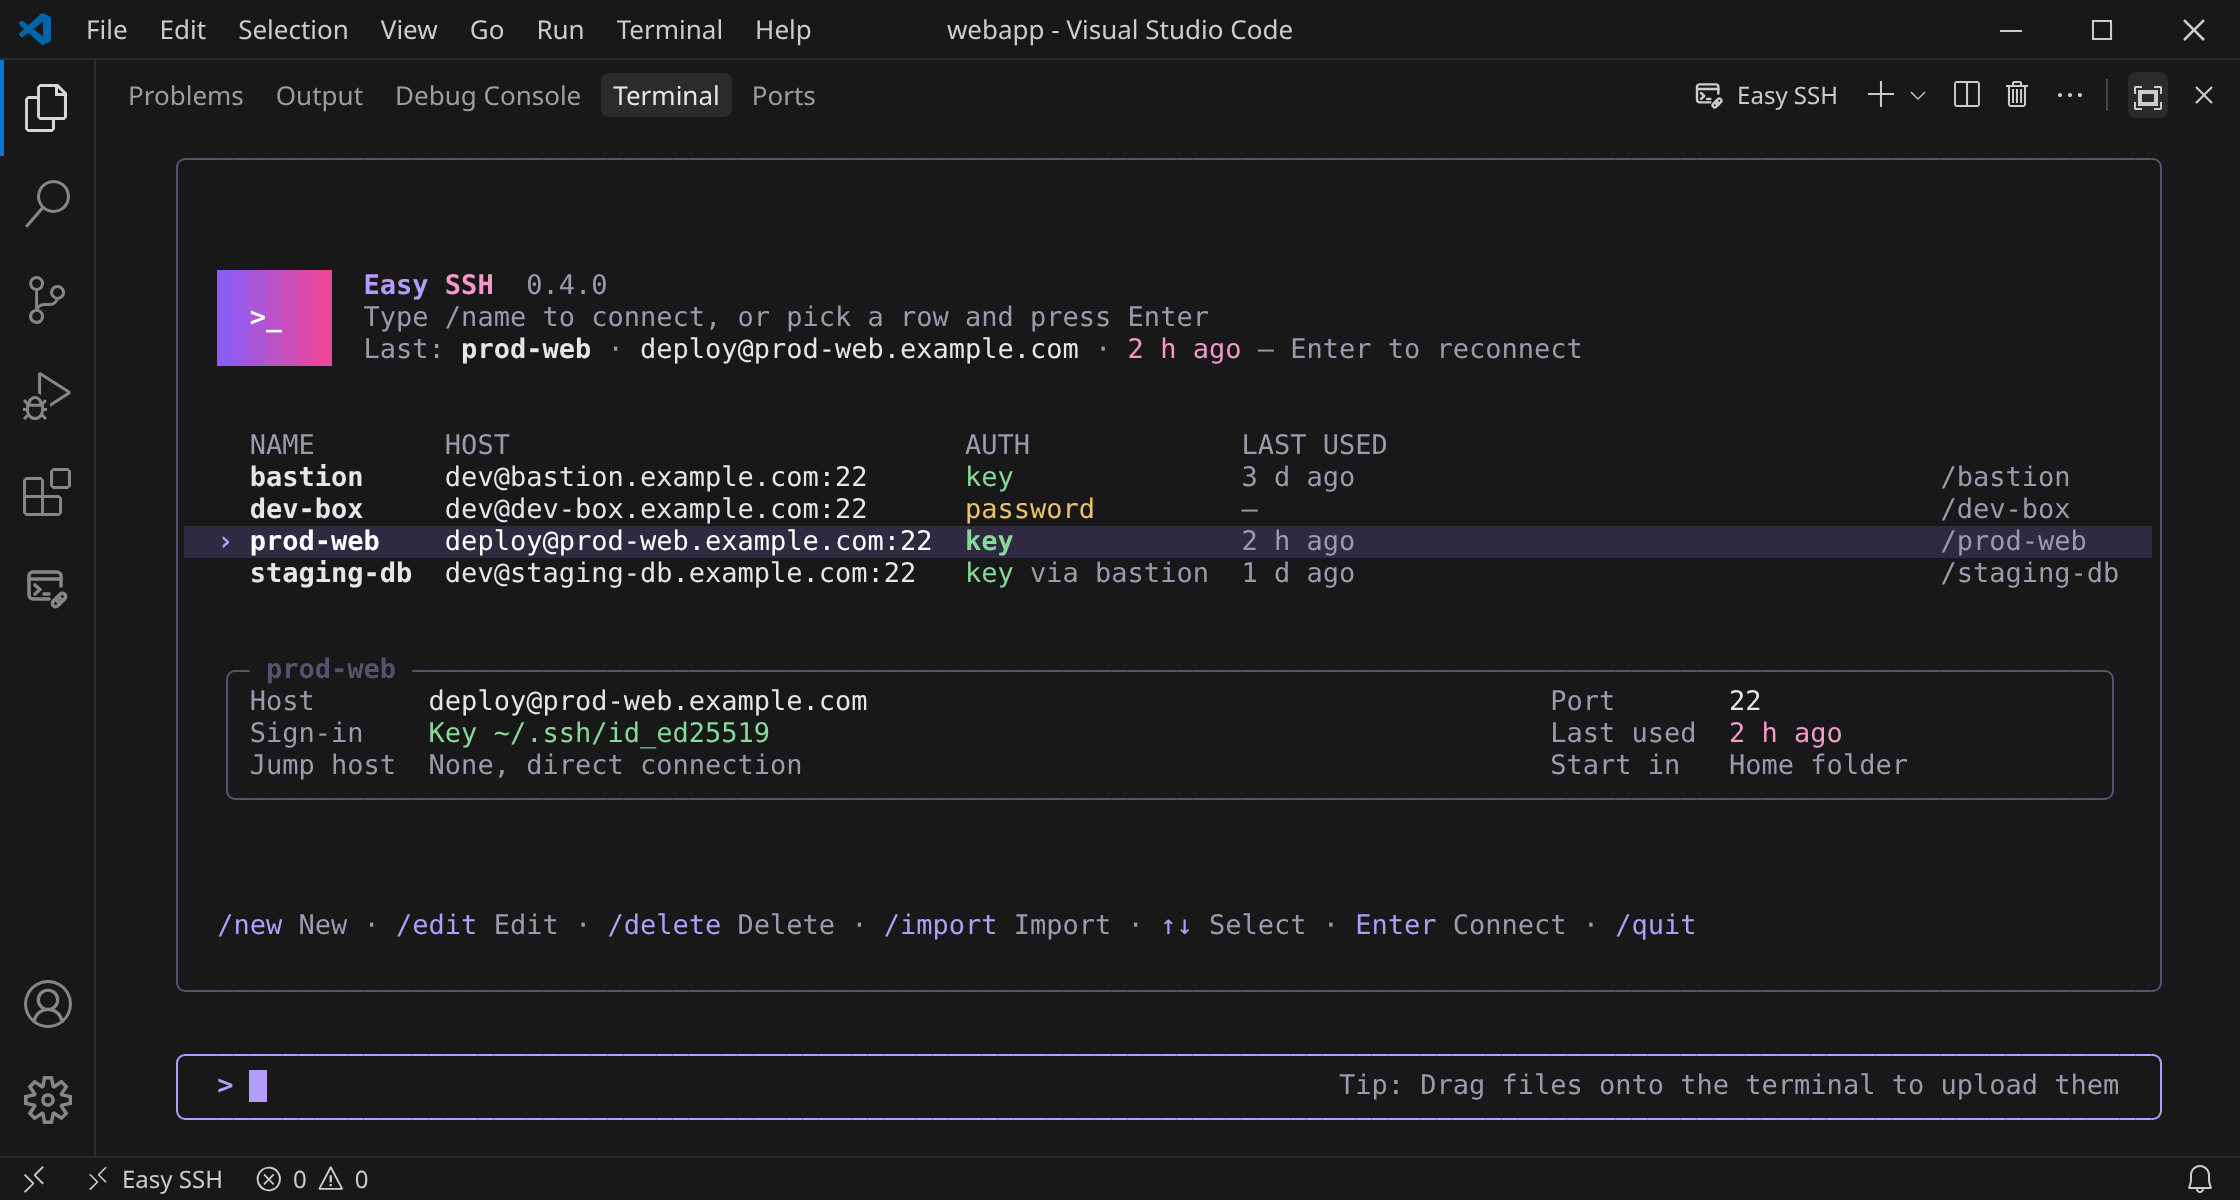Click the /delete command hint
This screenshot has height=1200, width=2240.
[x=664, y=925]
